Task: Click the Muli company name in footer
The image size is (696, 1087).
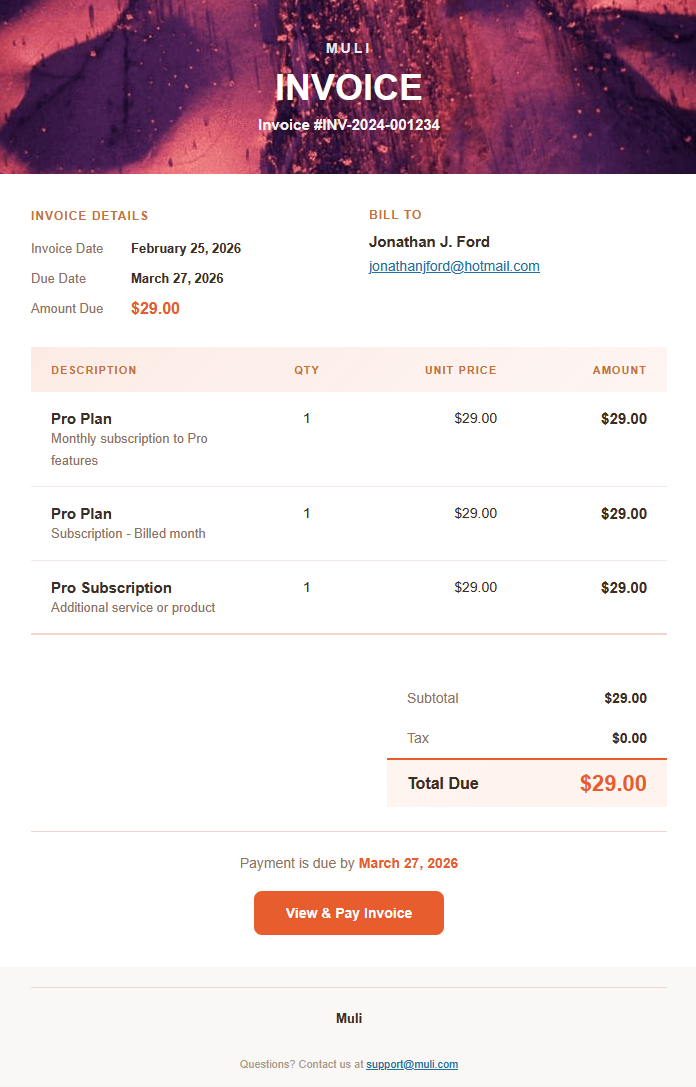Action: point(348,1018)
